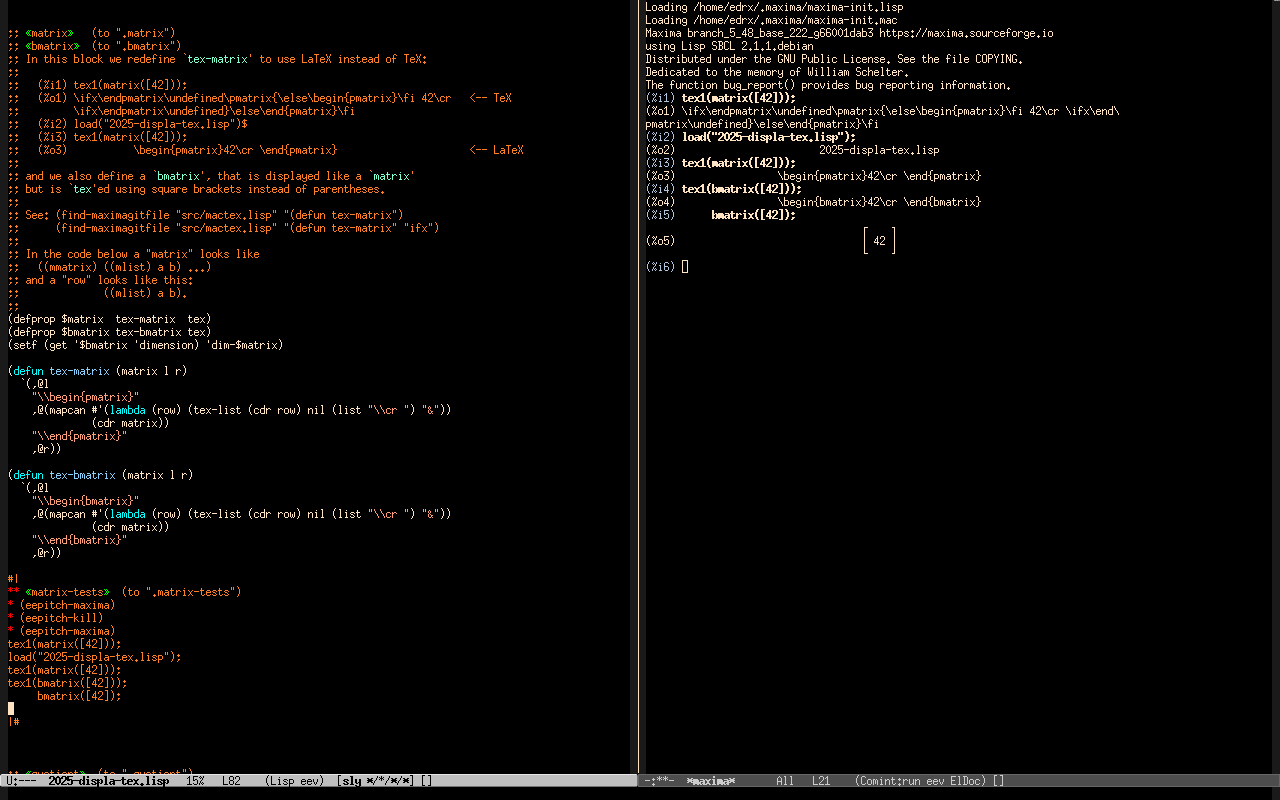Click the (eepitch-kill) line
The height and width of the screenshot is (800, 1280).
coord(61,618)
